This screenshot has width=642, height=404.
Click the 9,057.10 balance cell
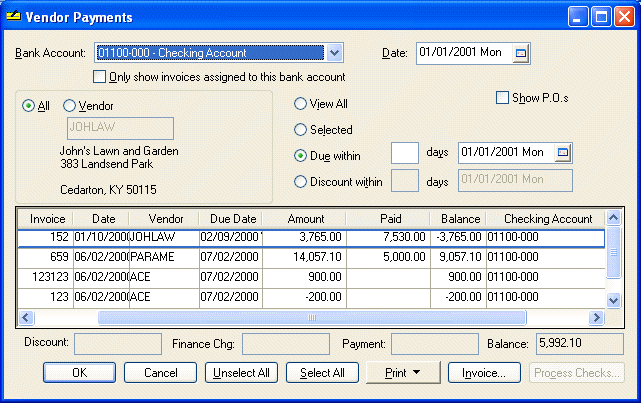[x=458, y=257]
